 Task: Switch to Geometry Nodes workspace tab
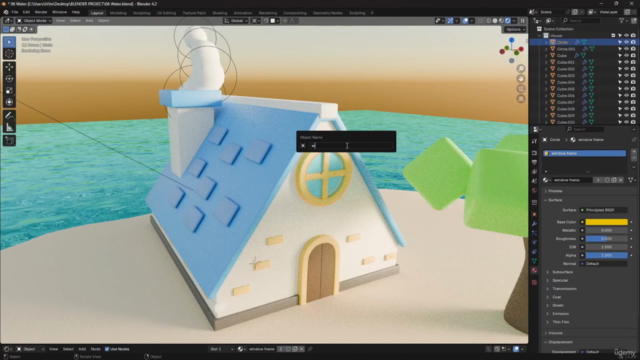[x=327, y=13]
